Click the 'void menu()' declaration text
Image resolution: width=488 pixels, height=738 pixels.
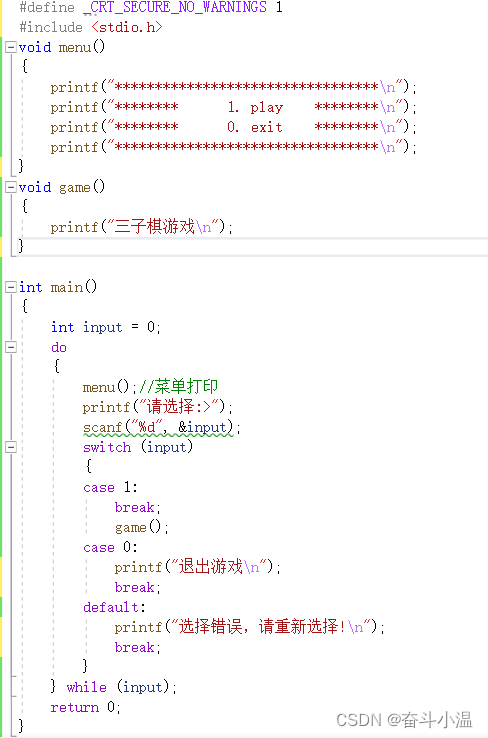click(x=62, y=47)
